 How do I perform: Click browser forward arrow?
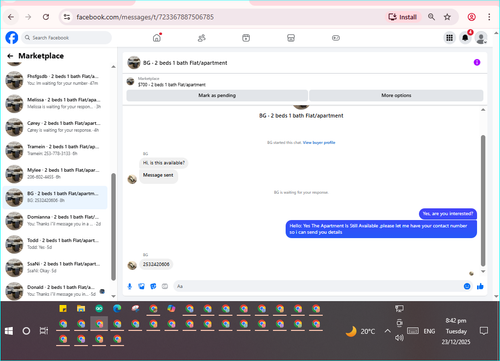point(28,17)
